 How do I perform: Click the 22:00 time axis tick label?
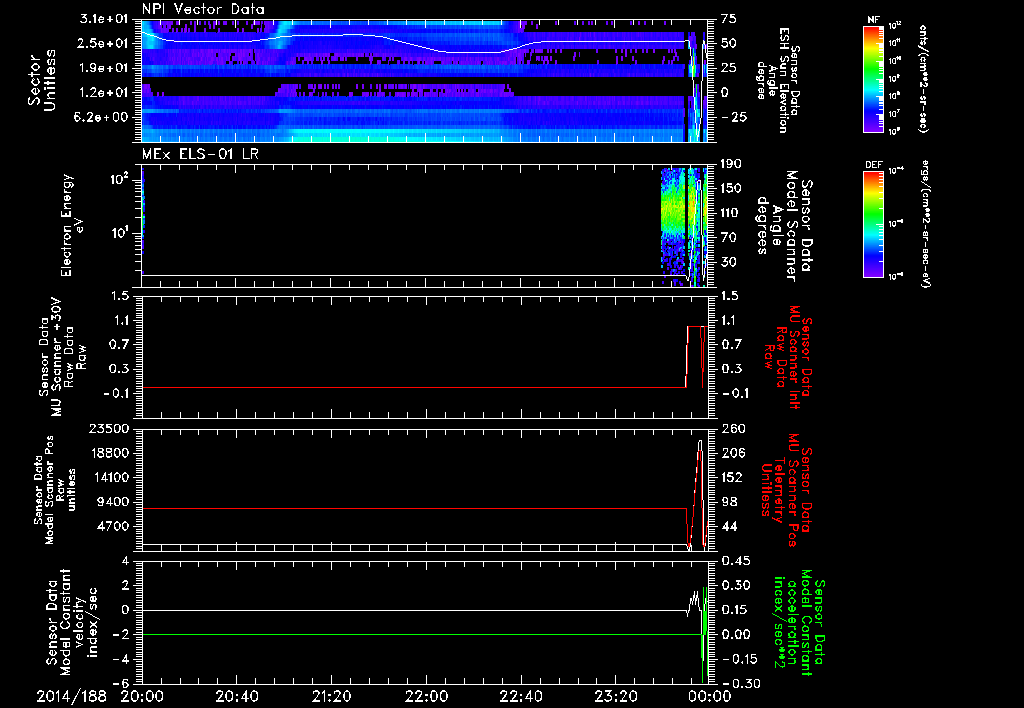coord(426,695)
